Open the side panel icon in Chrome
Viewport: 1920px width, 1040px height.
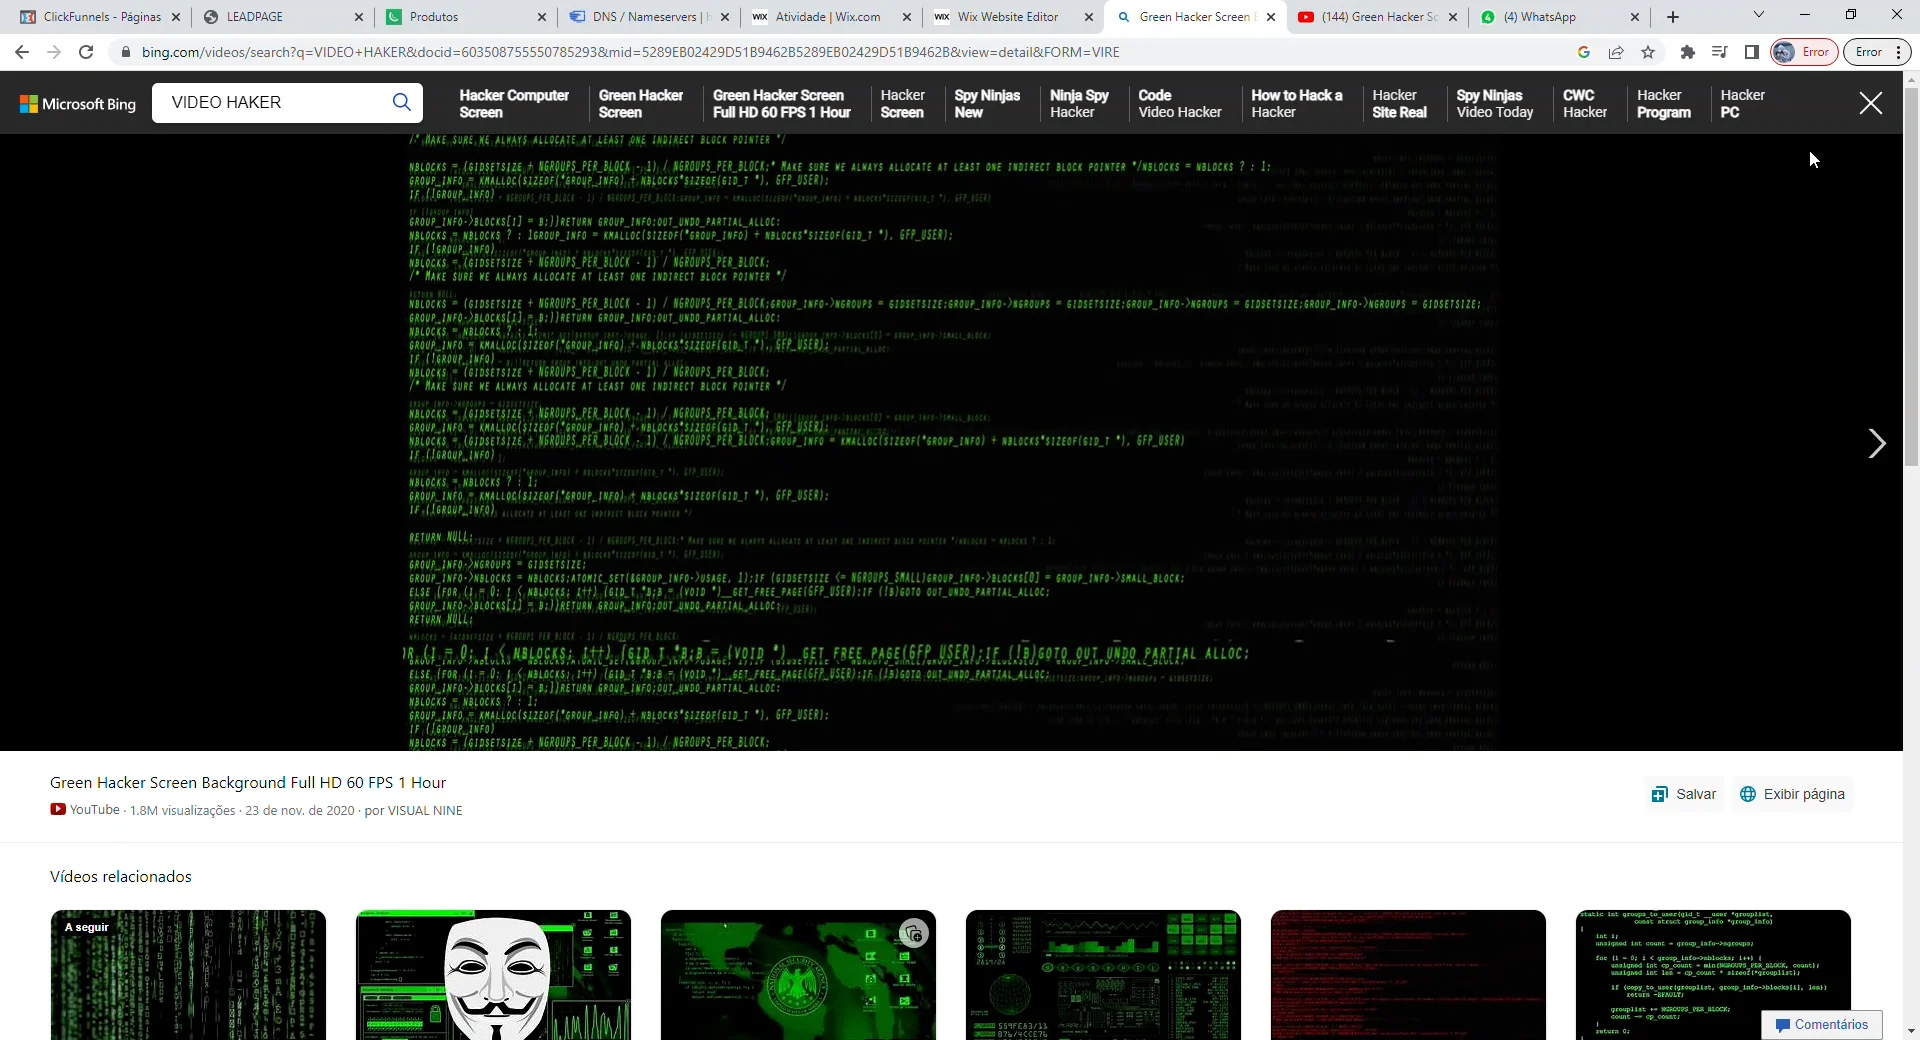pos(1753,52)
